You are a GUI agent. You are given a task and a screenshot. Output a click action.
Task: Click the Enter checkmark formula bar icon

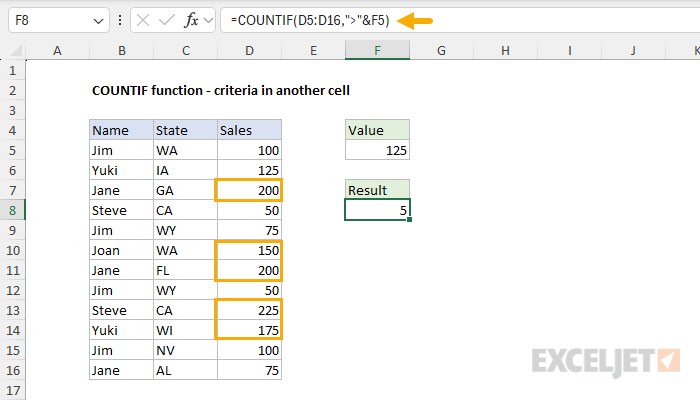pos(167,21)
